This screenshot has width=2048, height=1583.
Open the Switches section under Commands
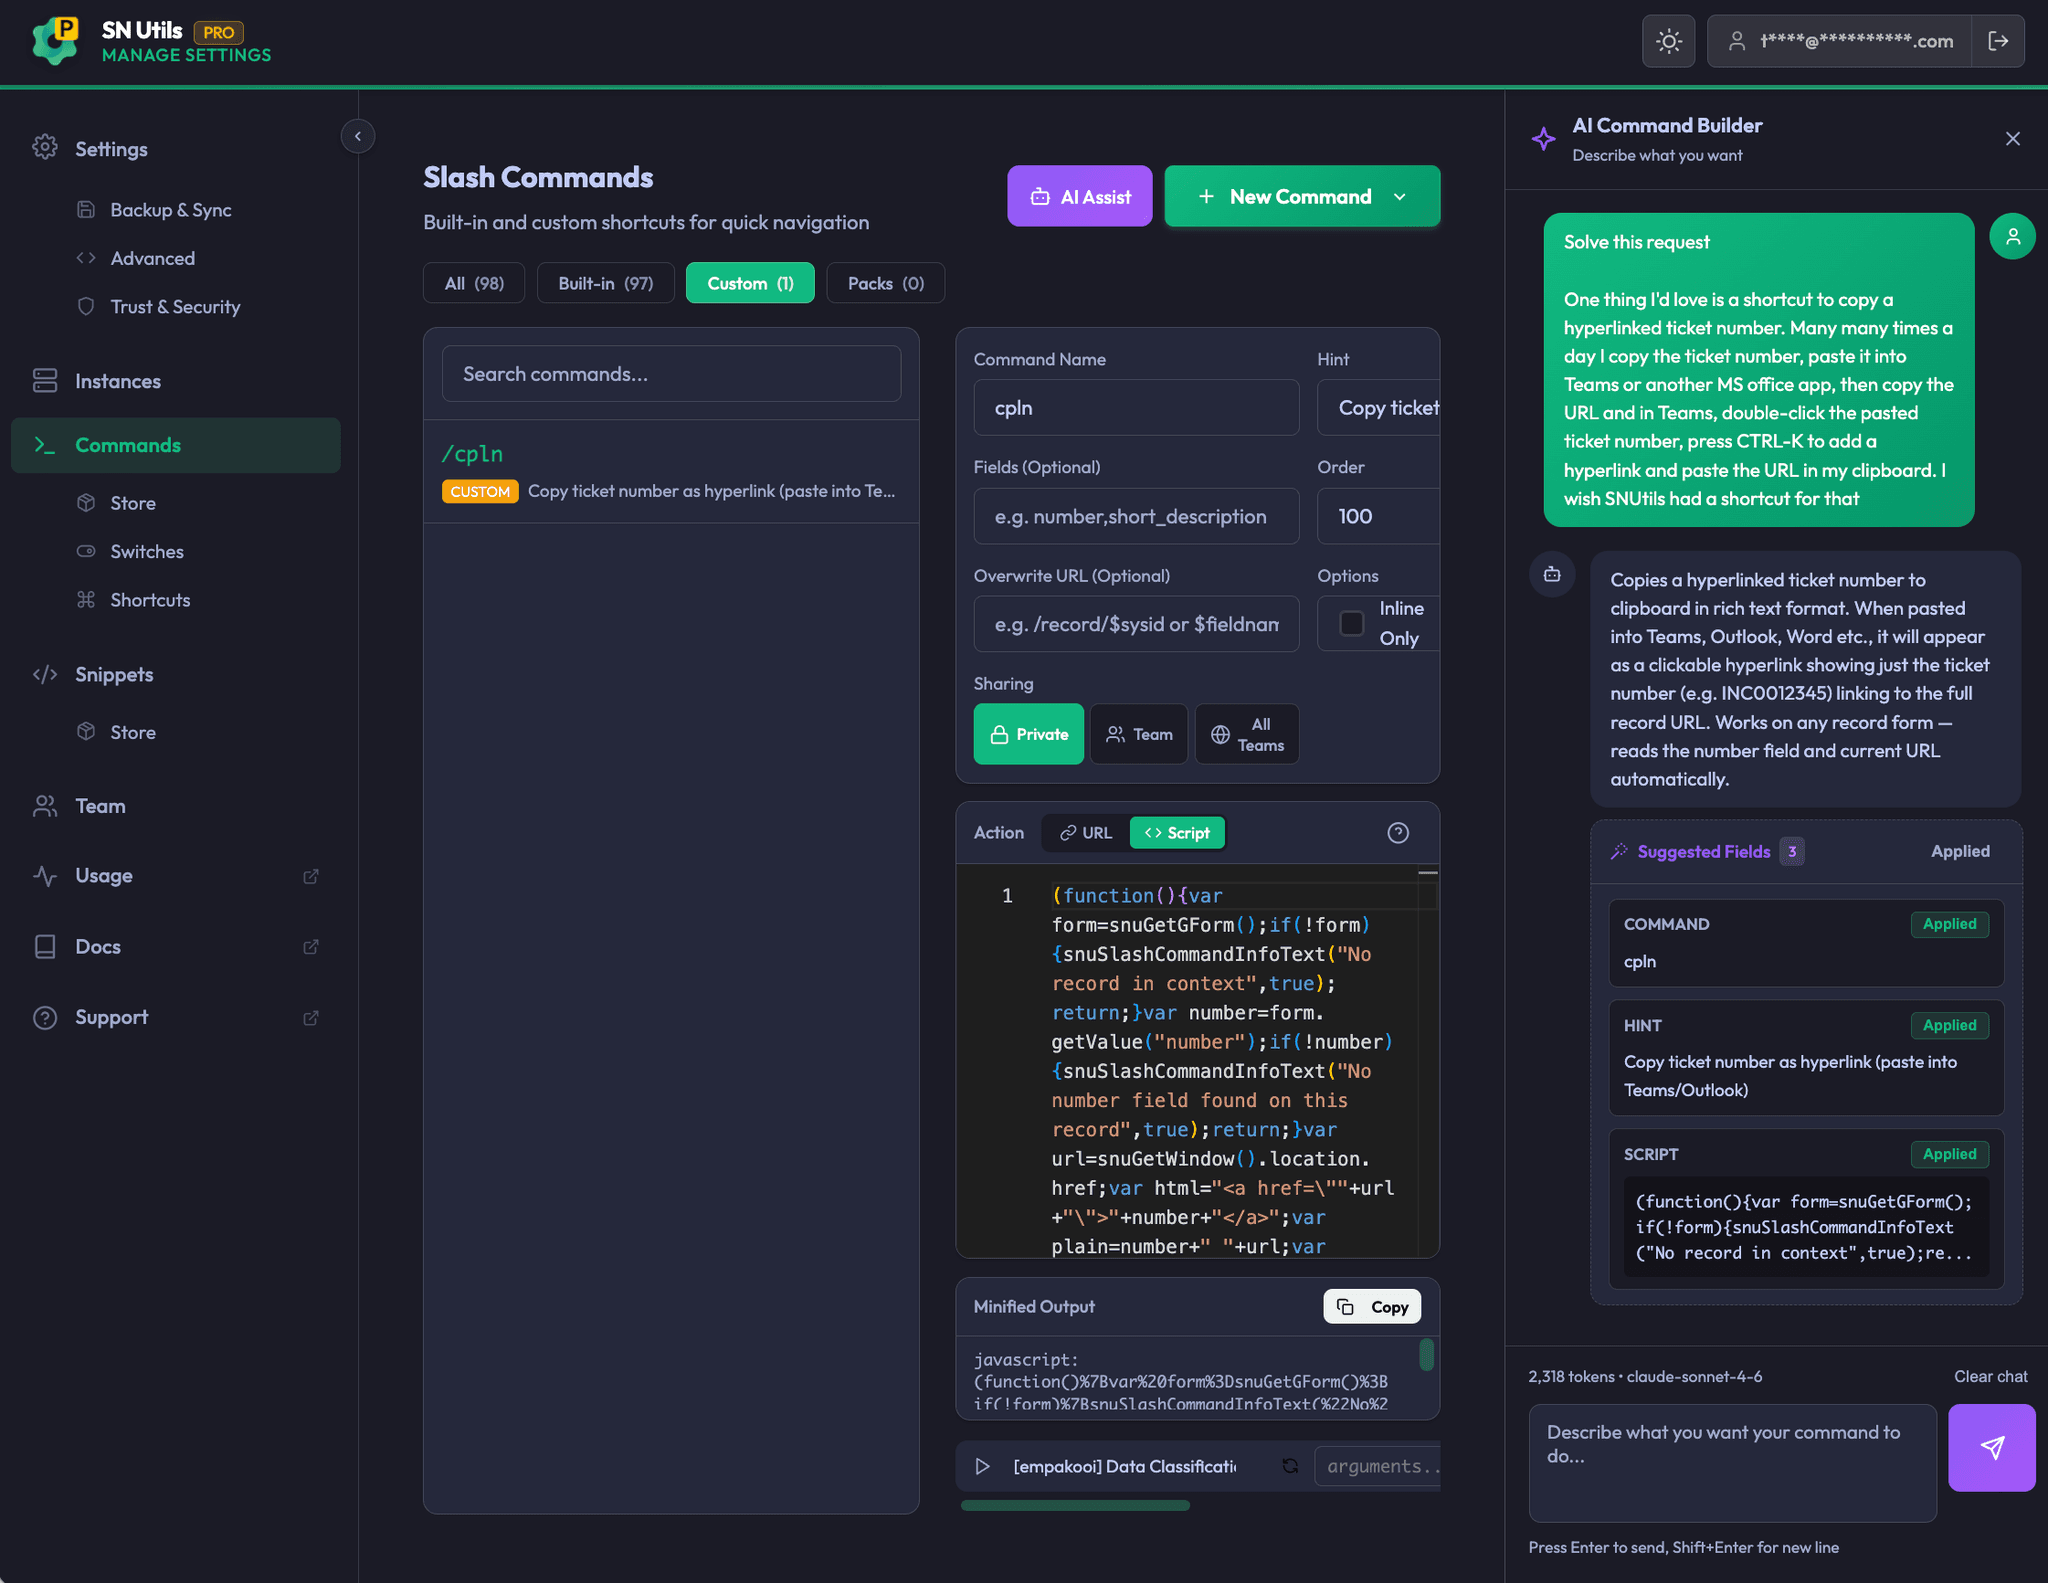click(146, 551)
